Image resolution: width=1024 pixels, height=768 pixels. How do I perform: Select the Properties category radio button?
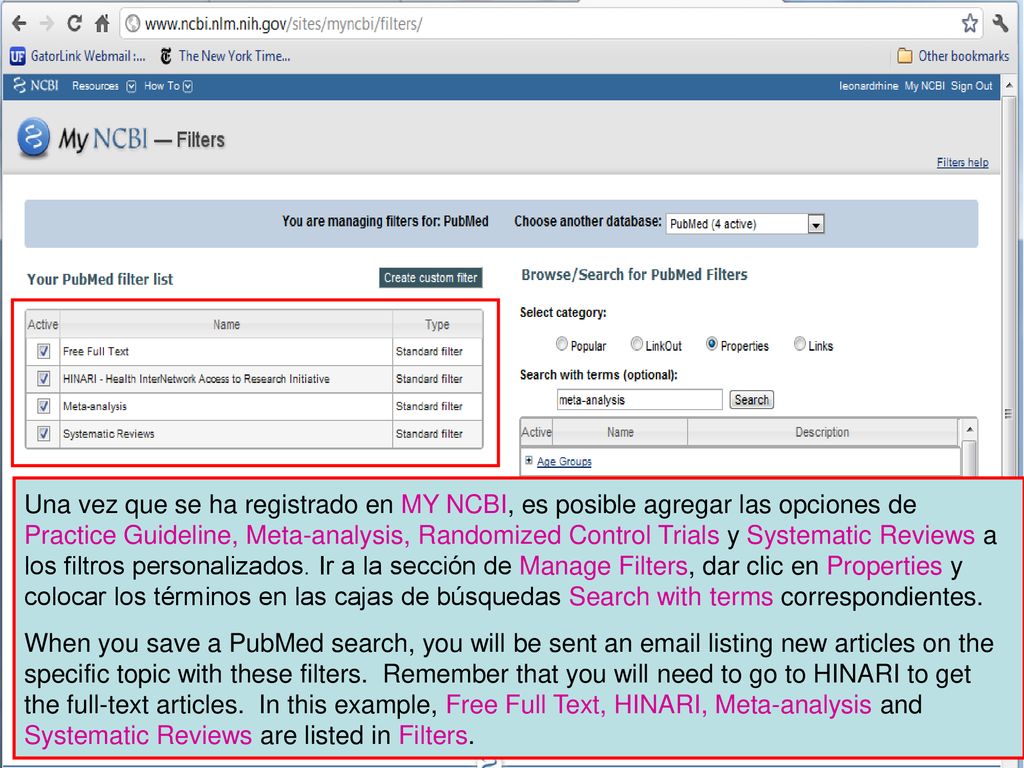pos(712,344)
